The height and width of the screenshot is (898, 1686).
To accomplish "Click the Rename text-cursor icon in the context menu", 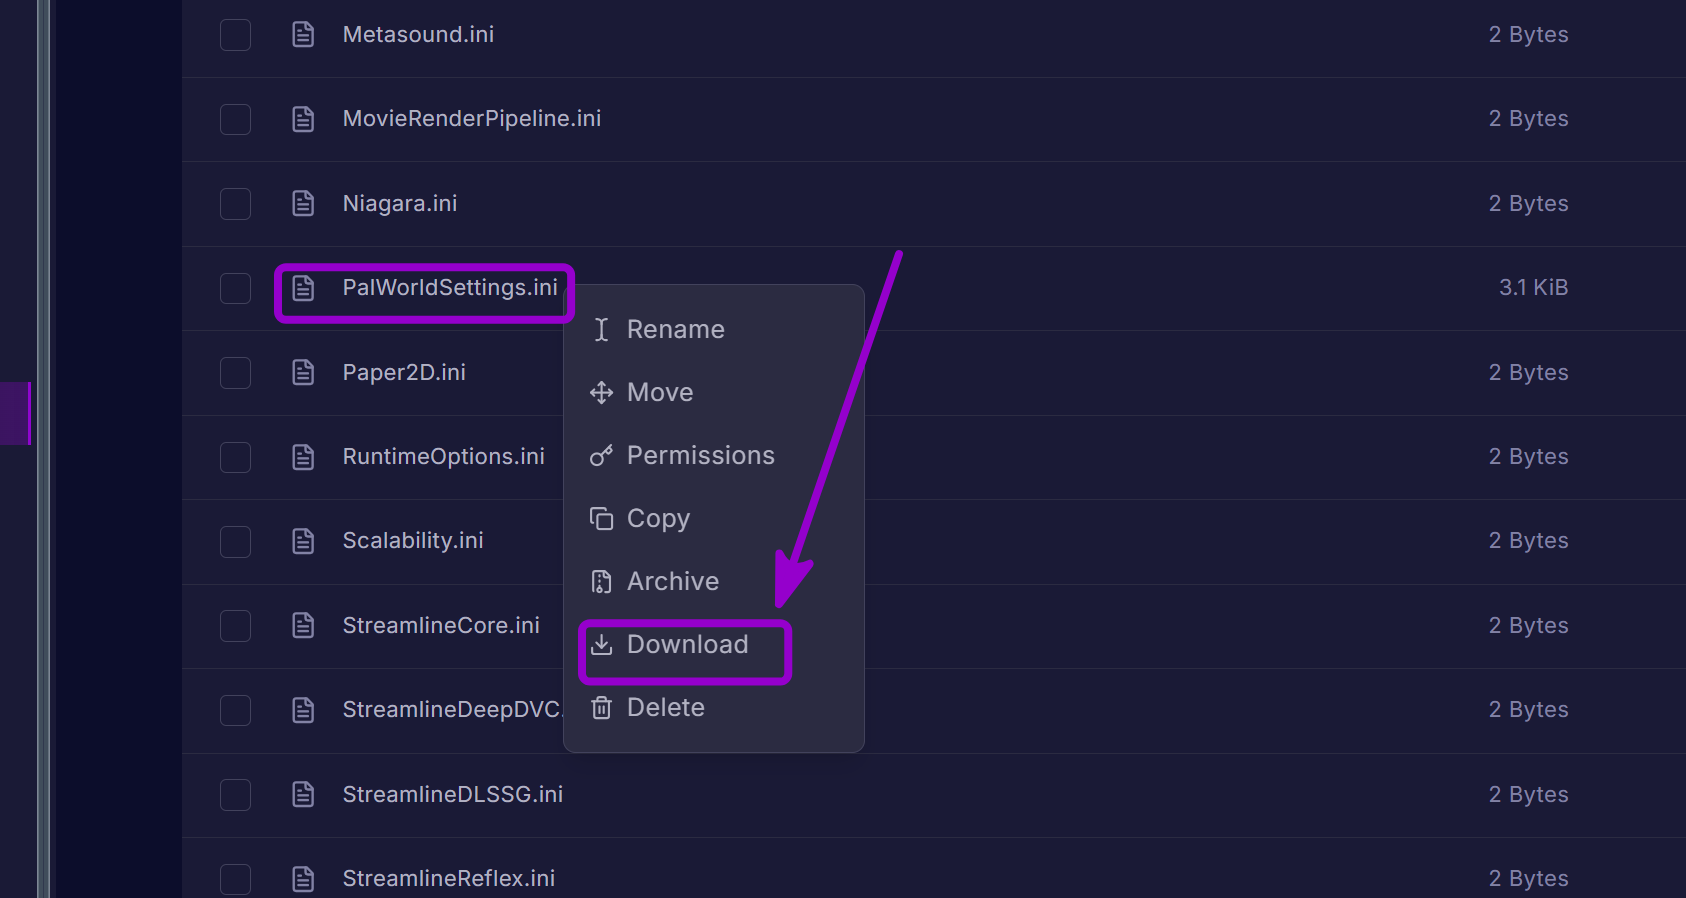I will 601,329.
